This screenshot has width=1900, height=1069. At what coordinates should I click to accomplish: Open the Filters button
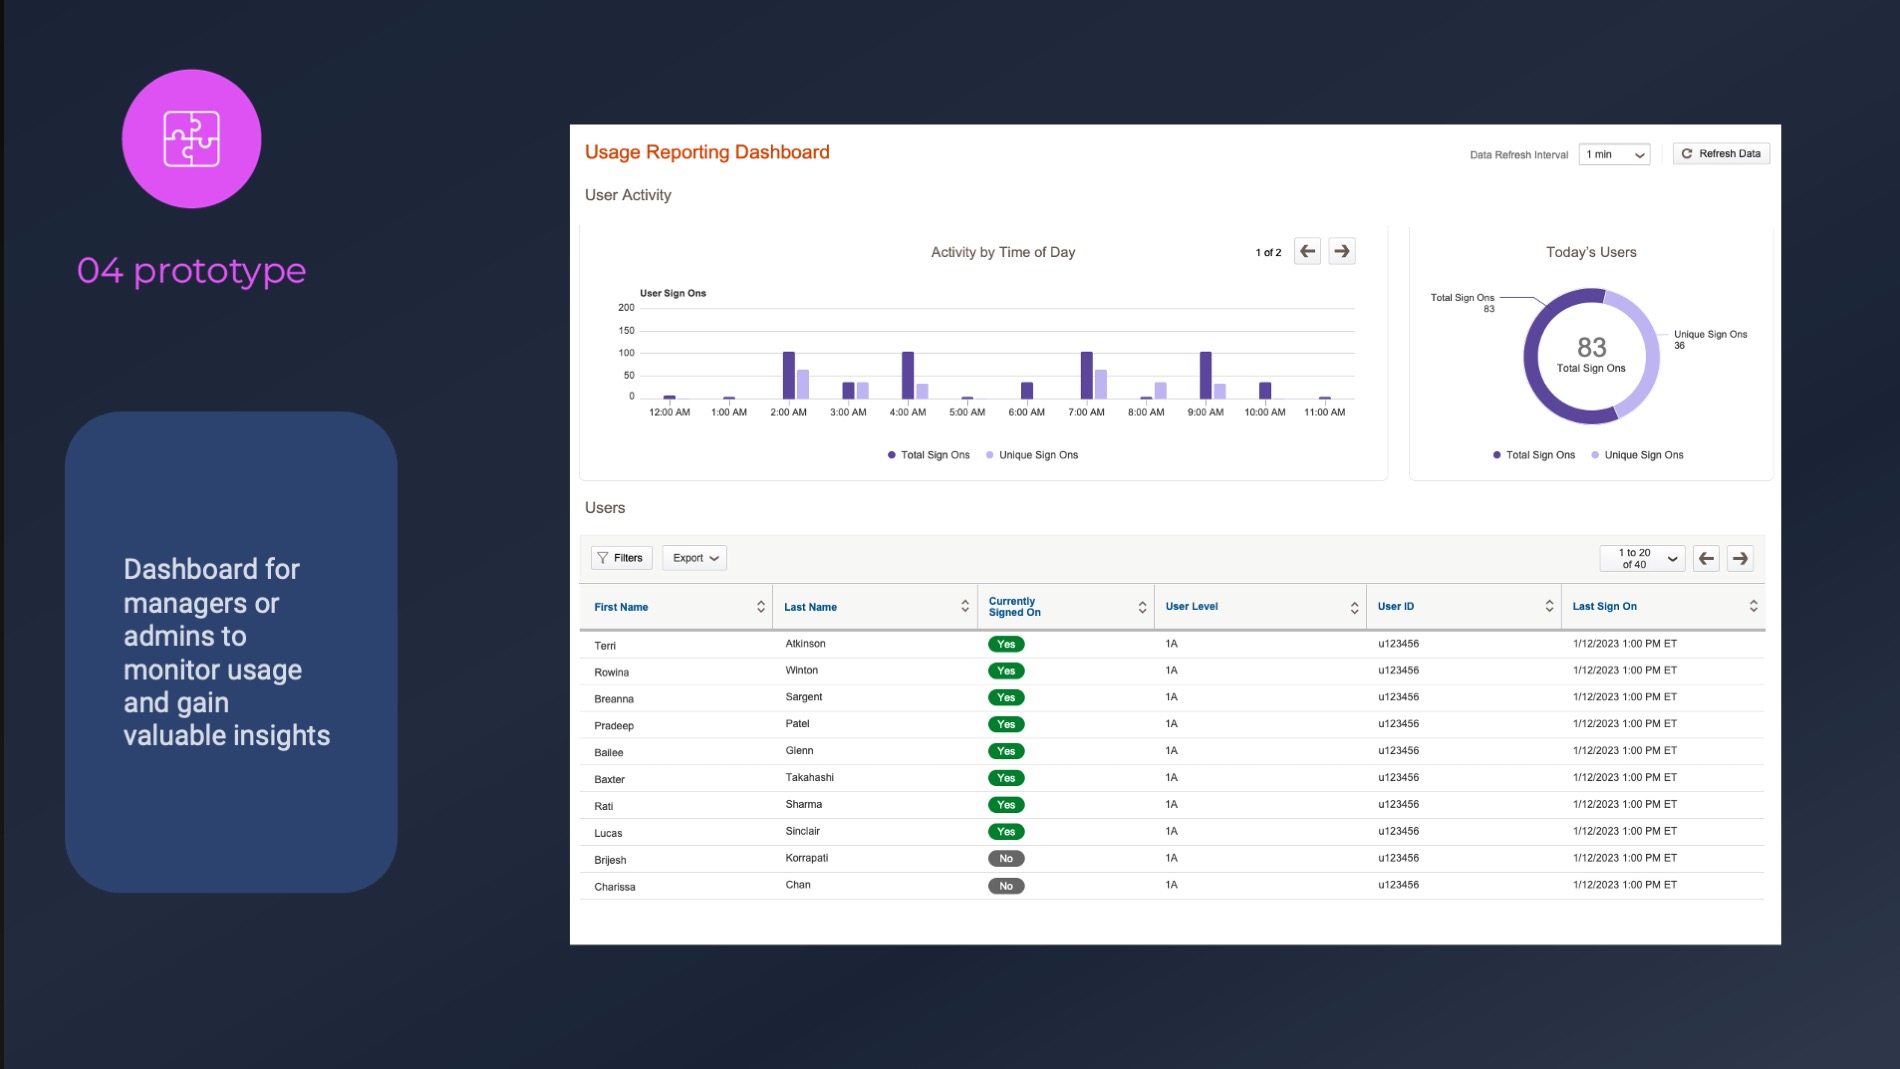[x=621, y=558]
